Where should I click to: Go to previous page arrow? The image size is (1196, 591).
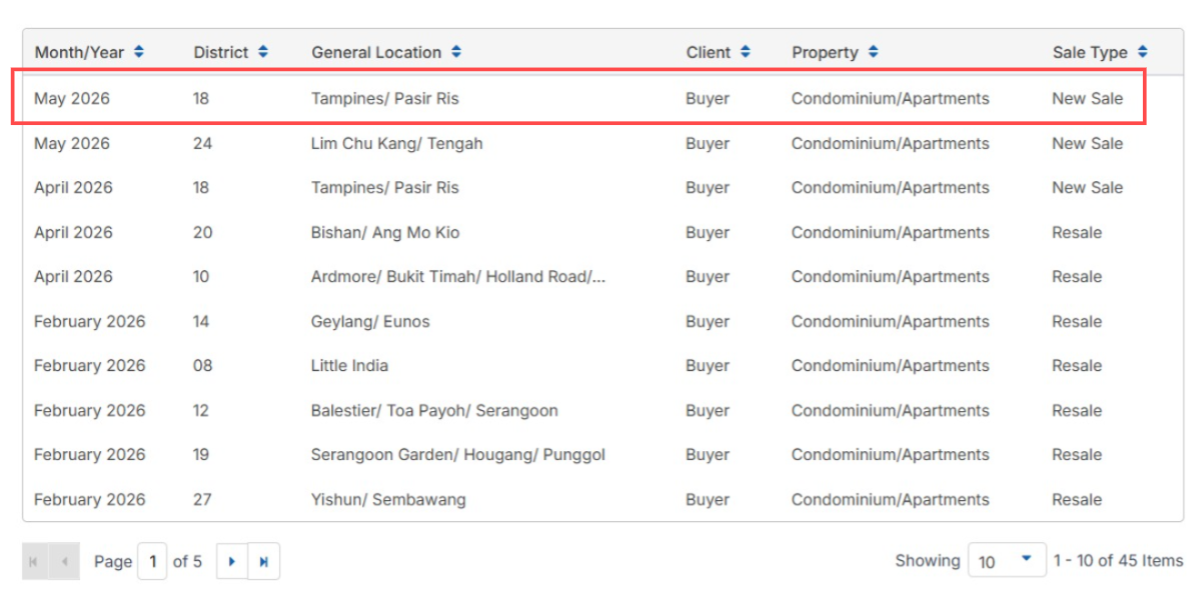(x=64, y=561)
